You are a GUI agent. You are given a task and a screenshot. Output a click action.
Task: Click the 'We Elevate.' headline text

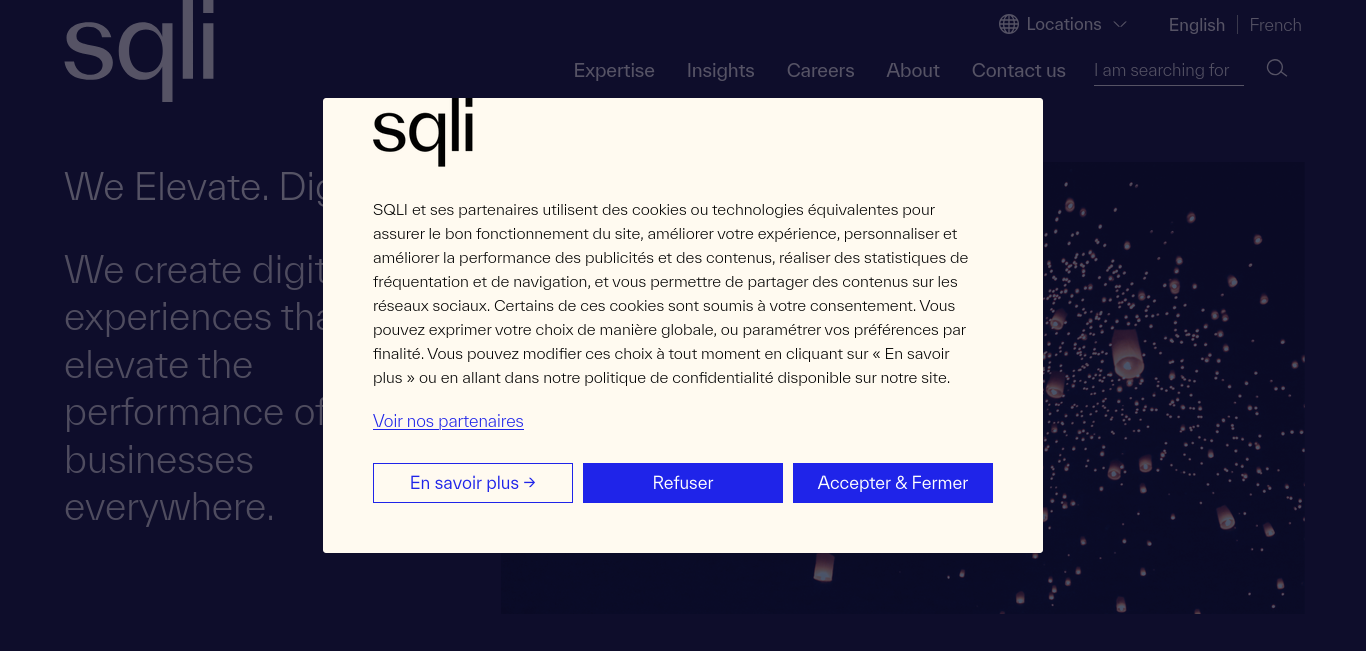pos(166,187)
